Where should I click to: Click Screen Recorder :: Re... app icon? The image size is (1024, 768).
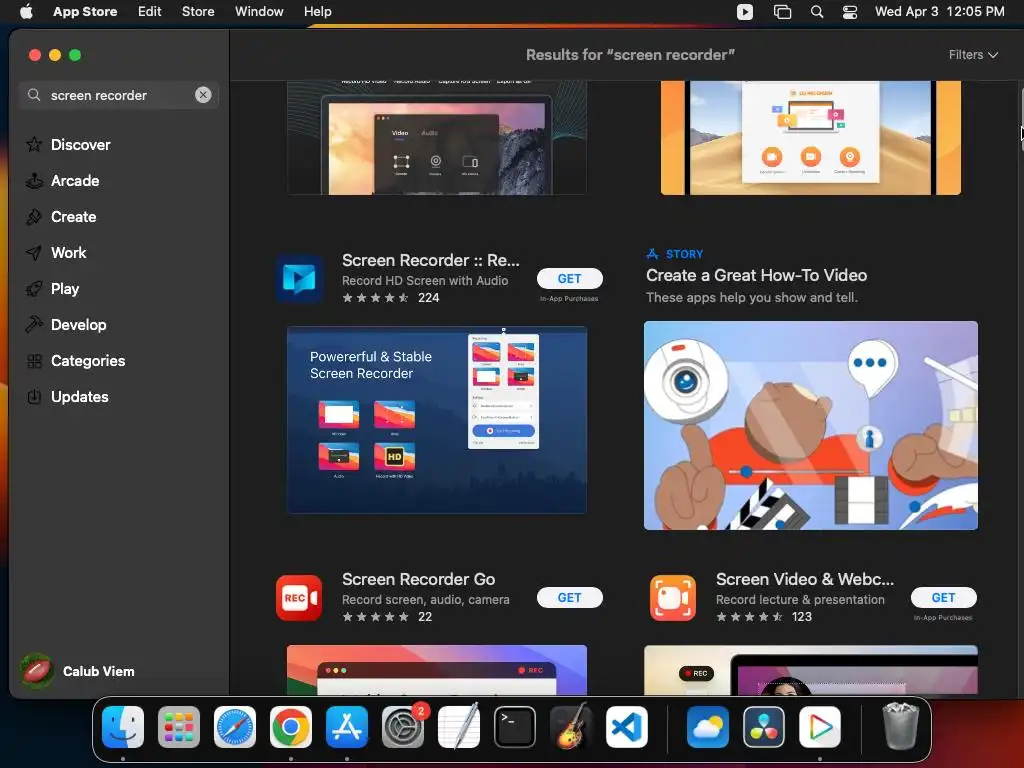[x=299, y=279]
